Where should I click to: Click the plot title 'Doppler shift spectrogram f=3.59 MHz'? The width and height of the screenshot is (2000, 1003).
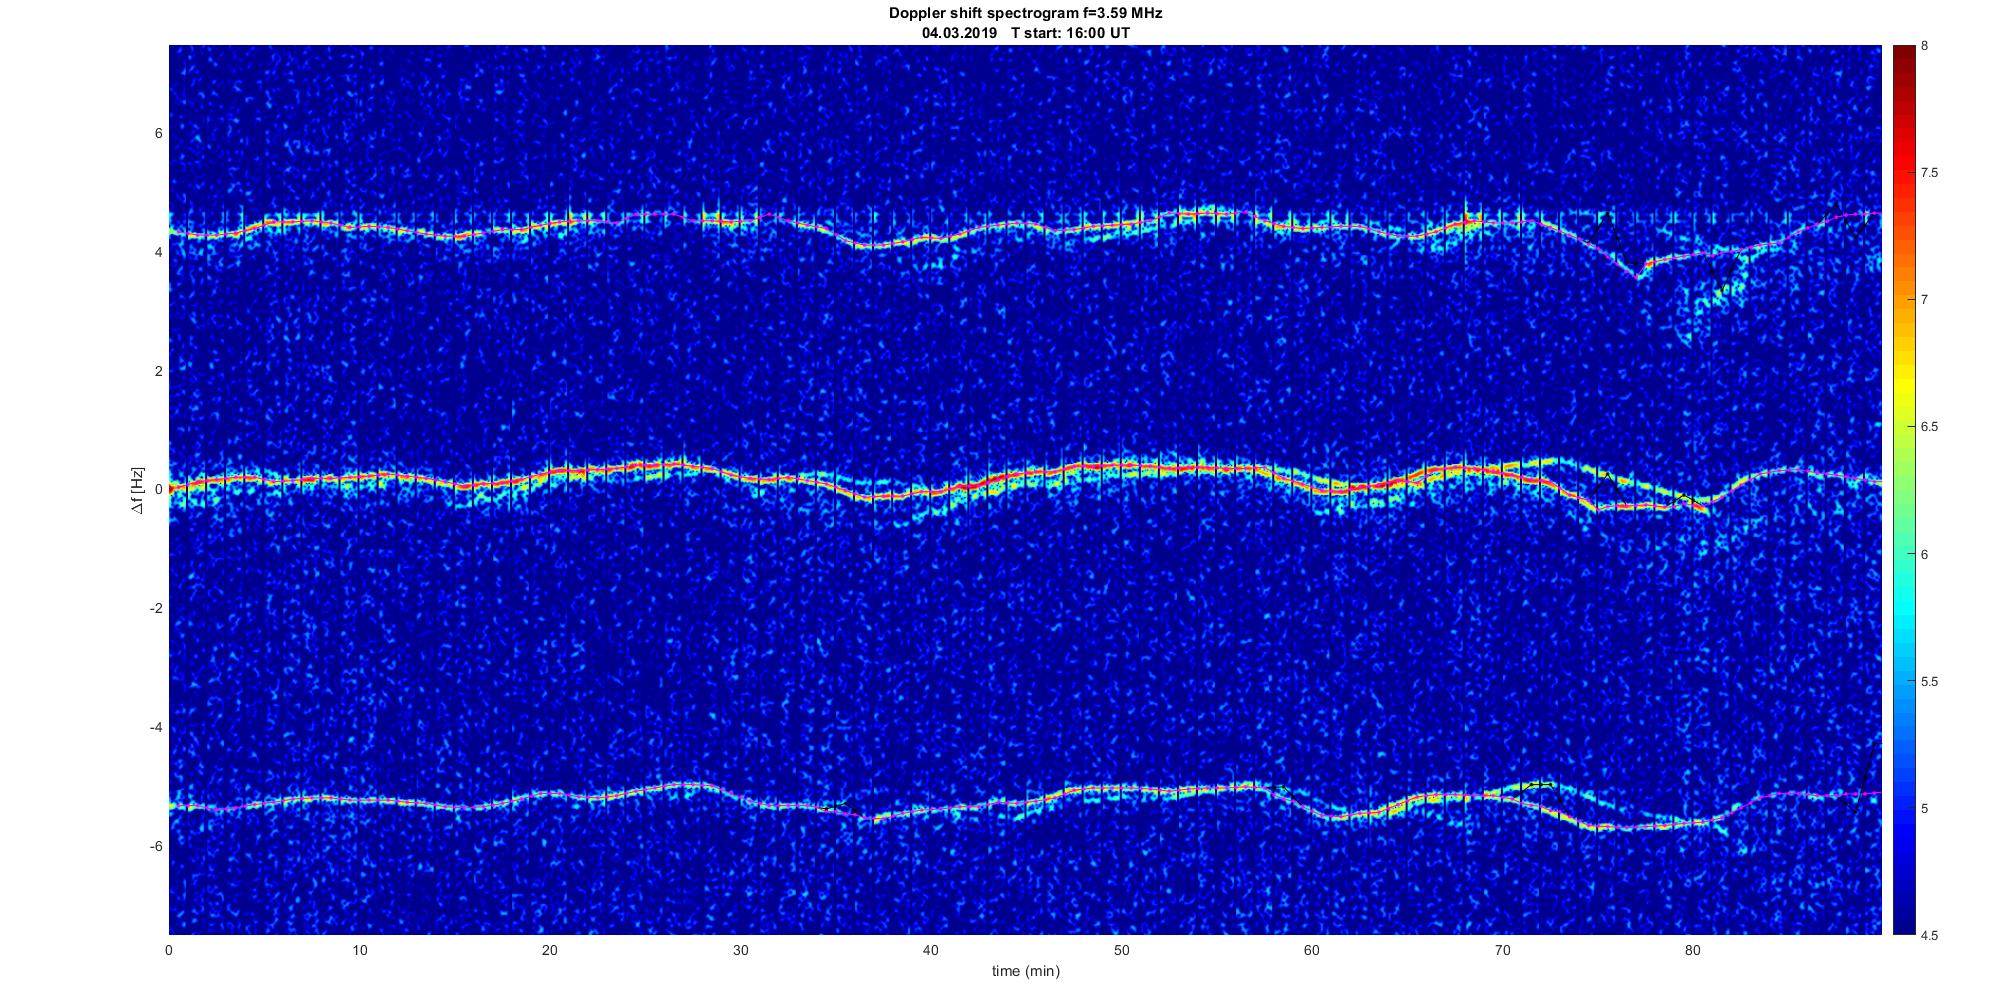click(1026, 14)
